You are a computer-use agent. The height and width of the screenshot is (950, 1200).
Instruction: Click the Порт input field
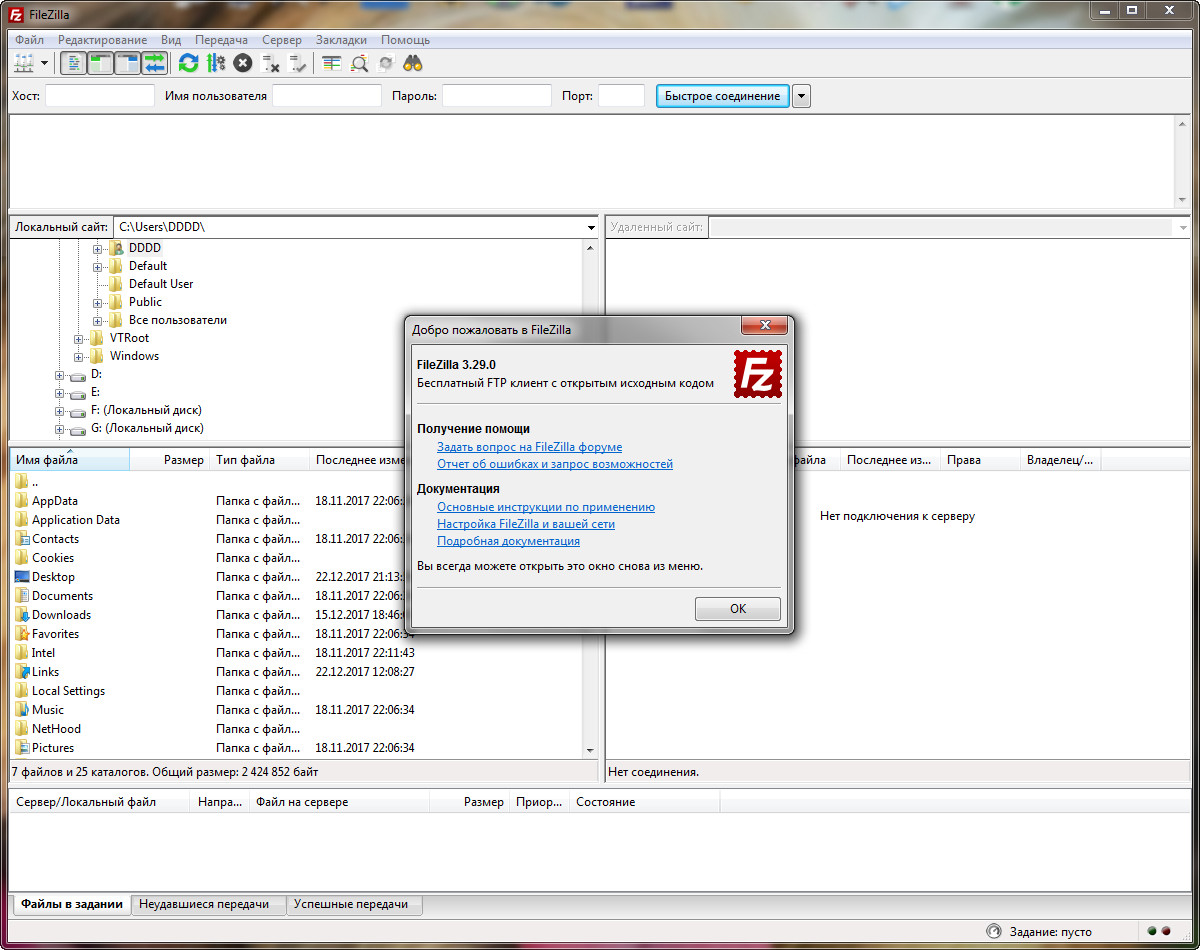click(x=621, y=96)
